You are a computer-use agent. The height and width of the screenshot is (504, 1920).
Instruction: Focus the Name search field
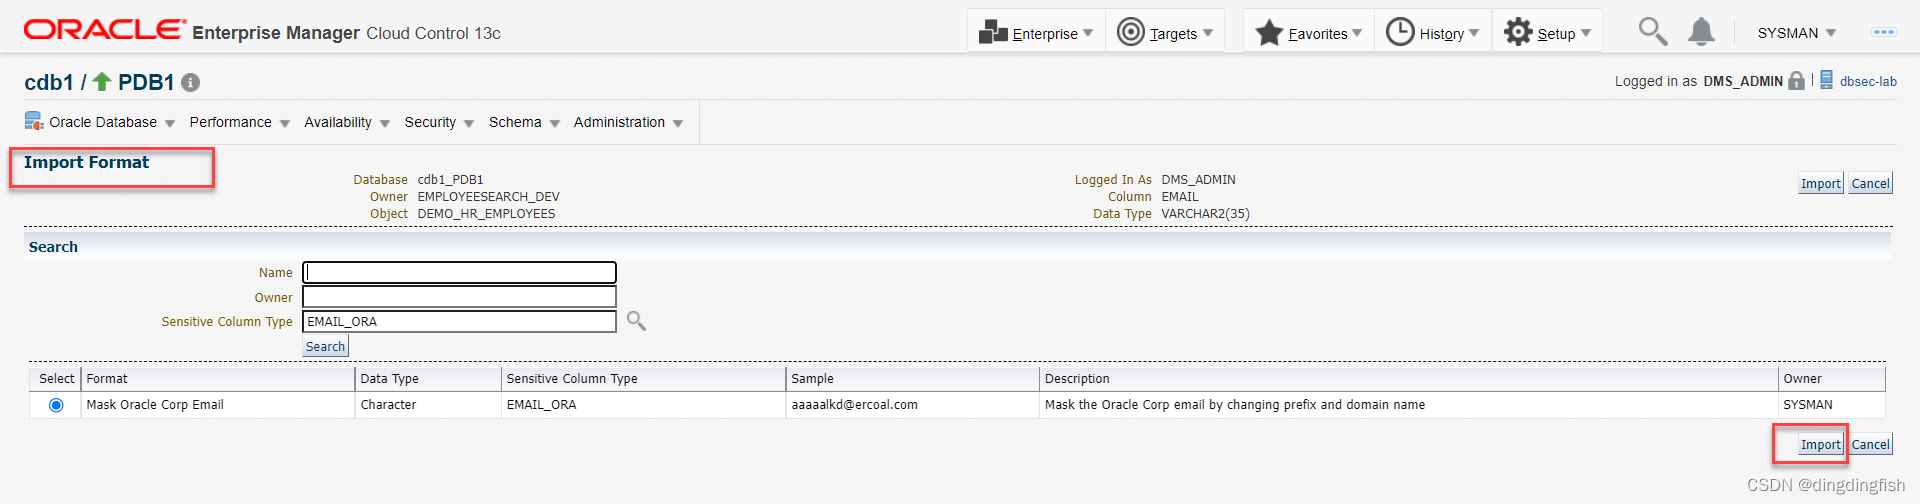tap(460, 272)
